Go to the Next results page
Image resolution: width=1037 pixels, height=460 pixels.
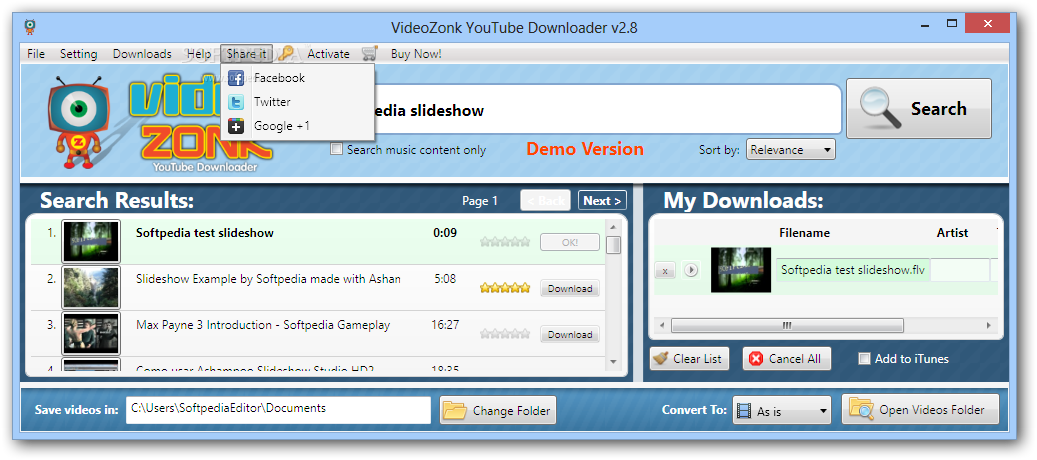(602, 201)
